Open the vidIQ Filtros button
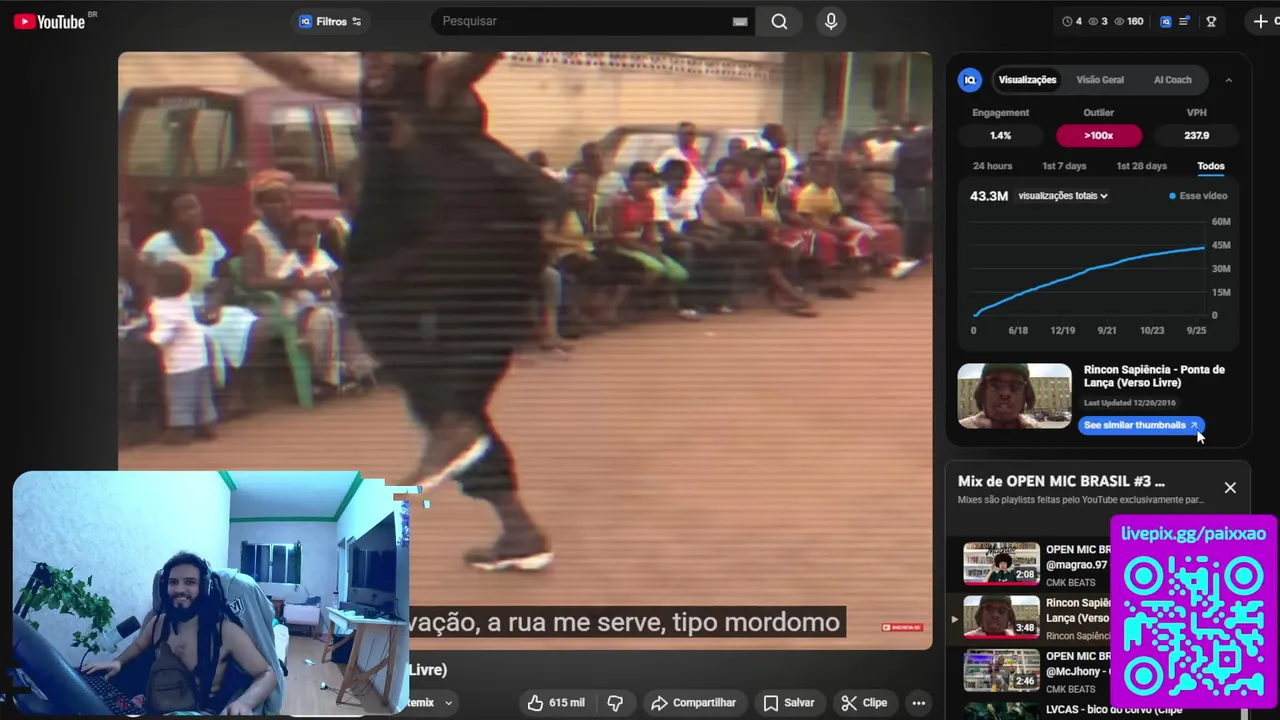Image resolution: width=1280 pixels, height=720 pixels. [x=331, y=21]
